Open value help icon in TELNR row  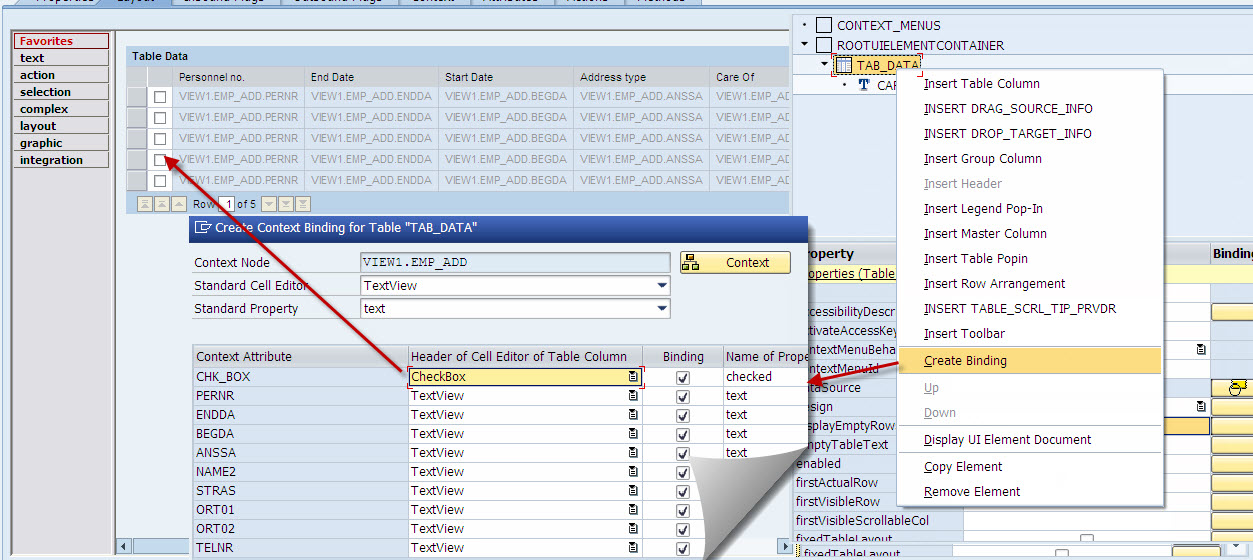click(634, 548)
